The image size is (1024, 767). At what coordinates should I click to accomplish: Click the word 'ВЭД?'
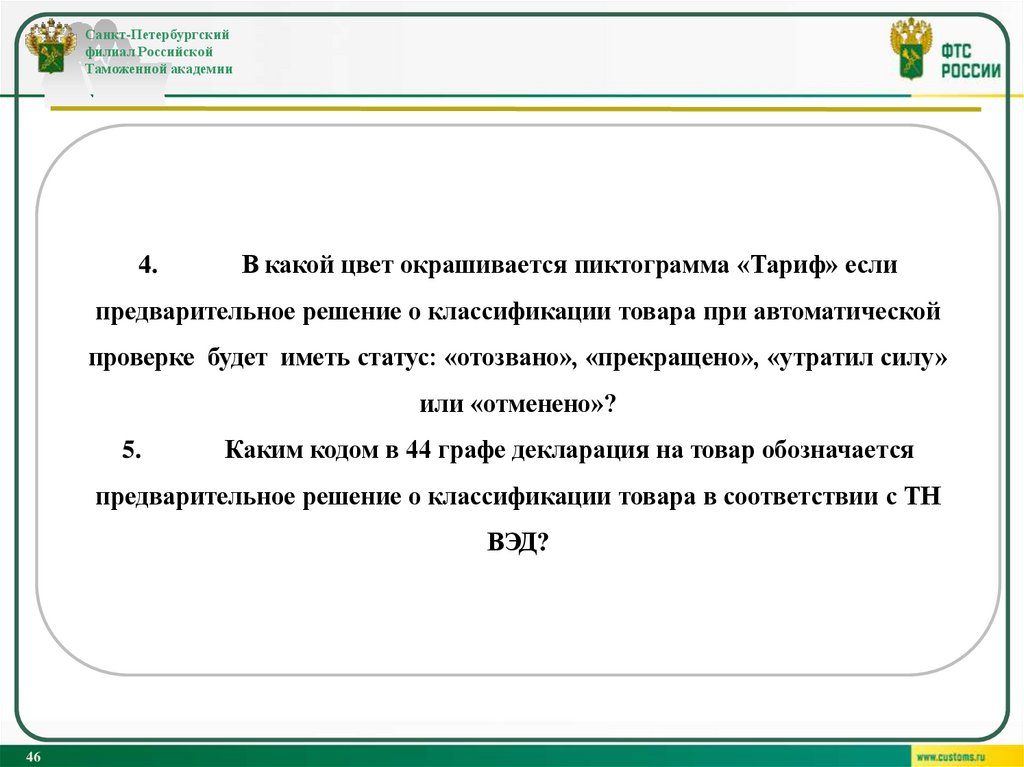pos(517,542)
